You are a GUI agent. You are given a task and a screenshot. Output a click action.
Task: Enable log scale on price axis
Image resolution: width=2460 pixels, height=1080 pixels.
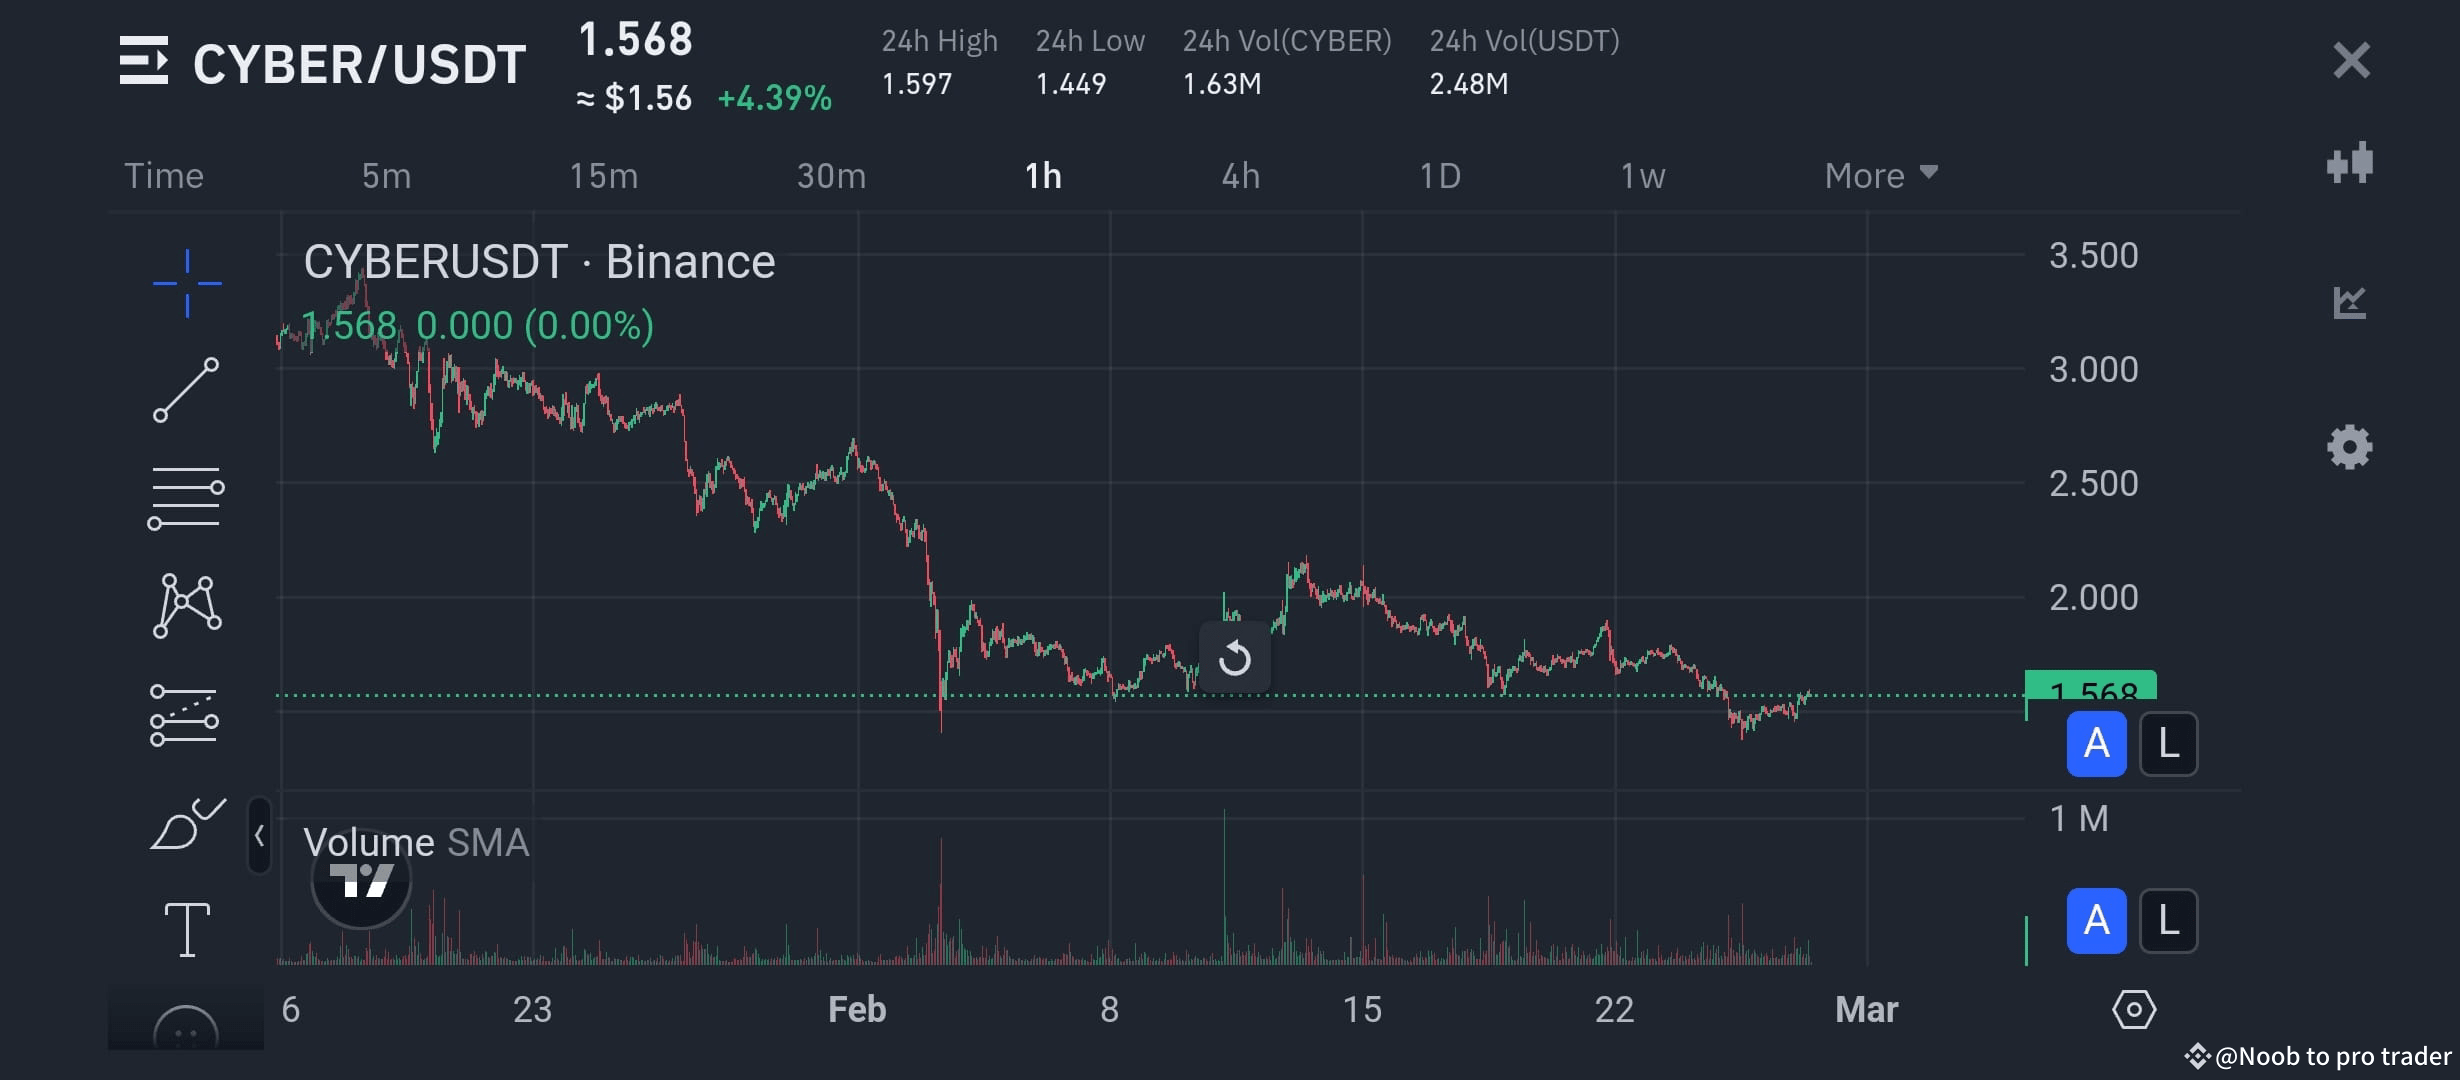[x=2168, y=744]
